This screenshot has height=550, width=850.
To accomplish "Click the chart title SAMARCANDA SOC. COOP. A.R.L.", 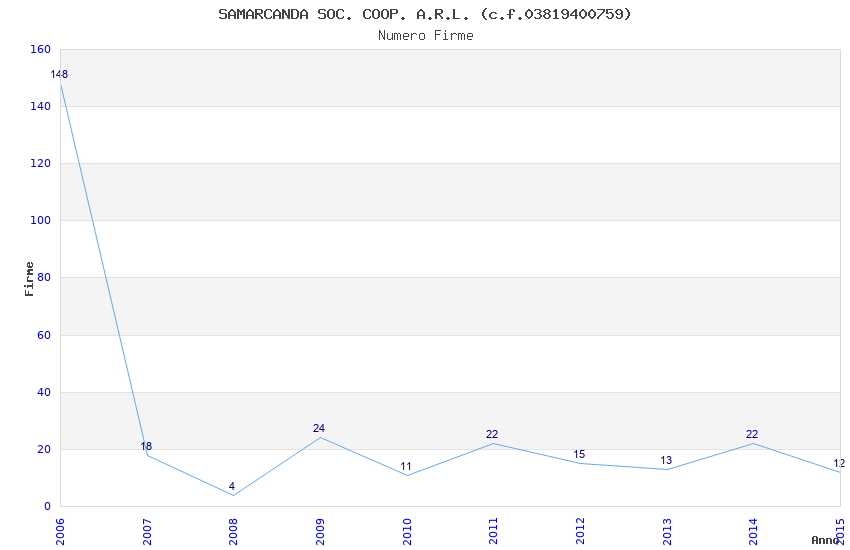I will click(344, 14).
